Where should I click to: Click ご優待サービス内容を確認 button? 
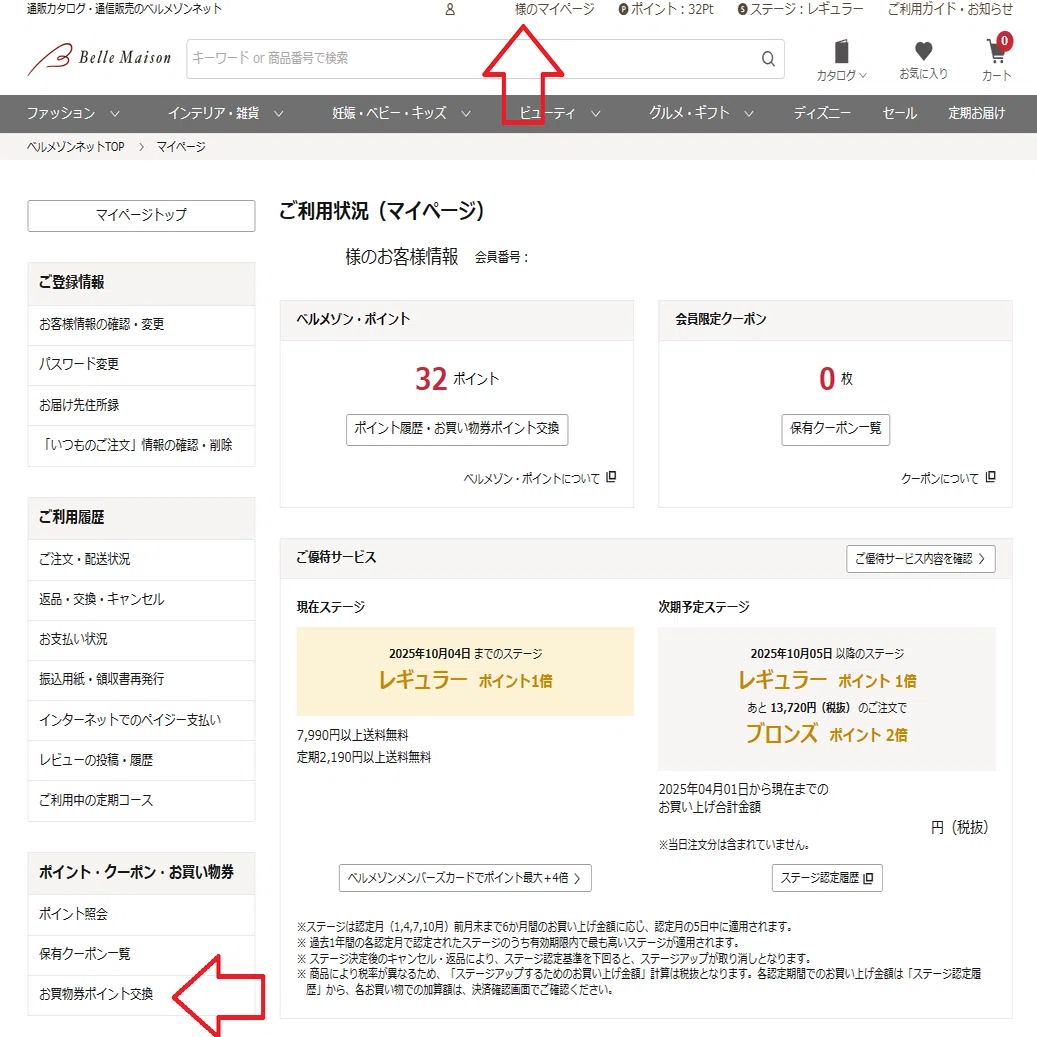tap(921, 559)
